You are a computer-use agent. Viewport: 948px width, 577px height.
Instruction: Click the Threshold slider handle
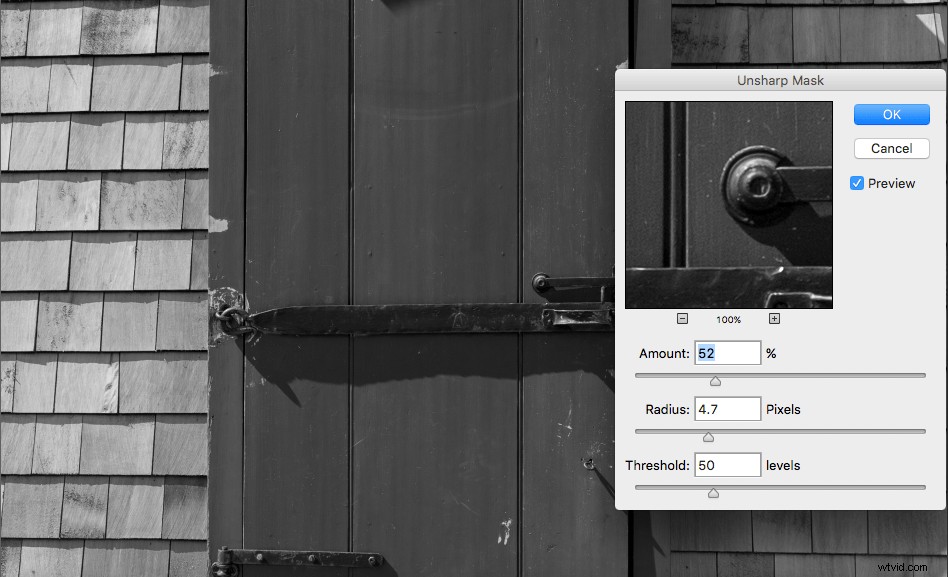click(713, 493)
